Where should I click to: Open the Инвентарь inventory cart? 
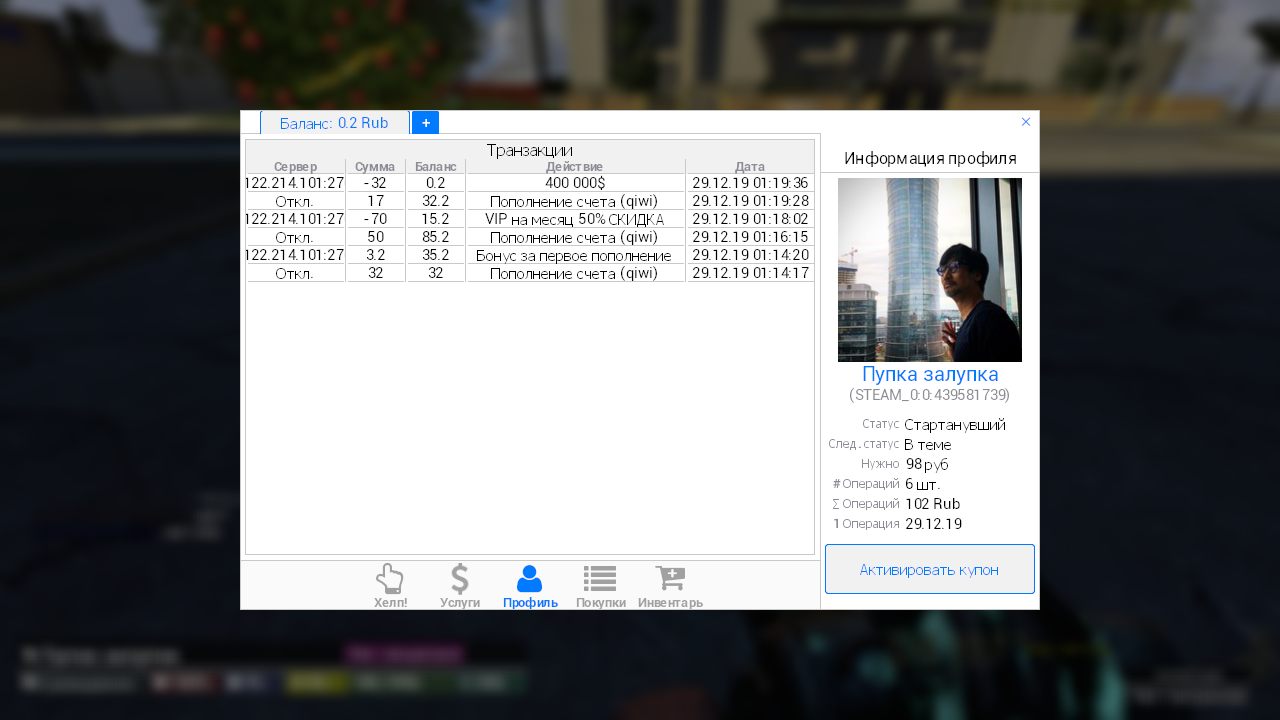(x=670, y=585)
